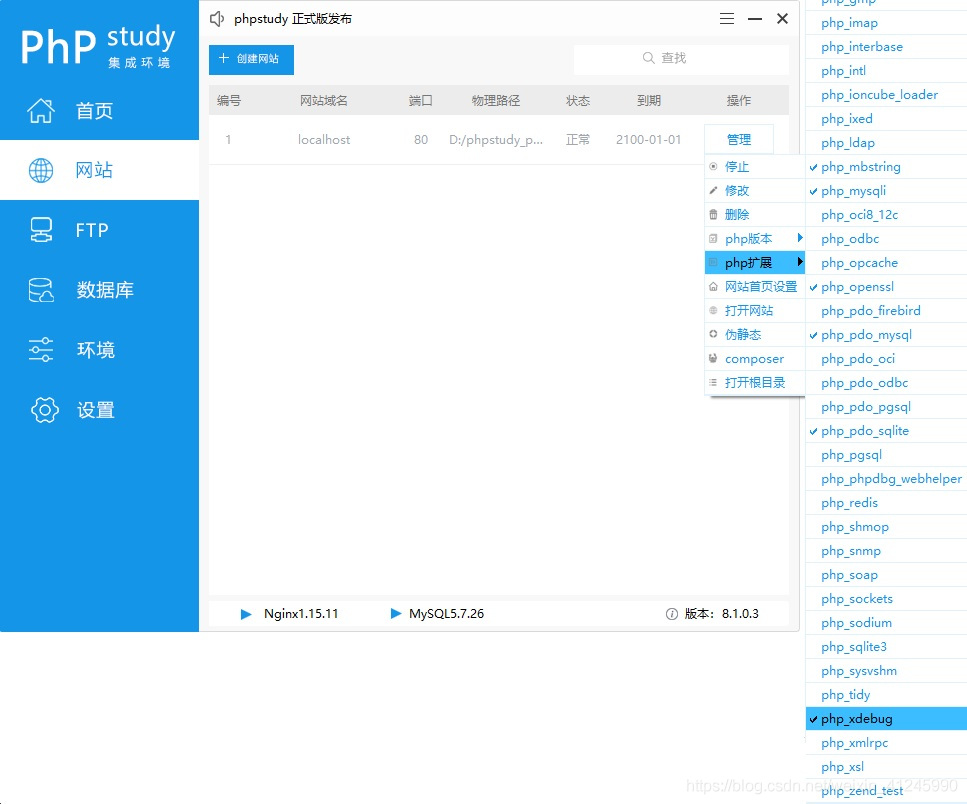Screen dimensions: 967x804
Task: Open the FTP panel
Action: pyautogui.click(x=92, y=230)
